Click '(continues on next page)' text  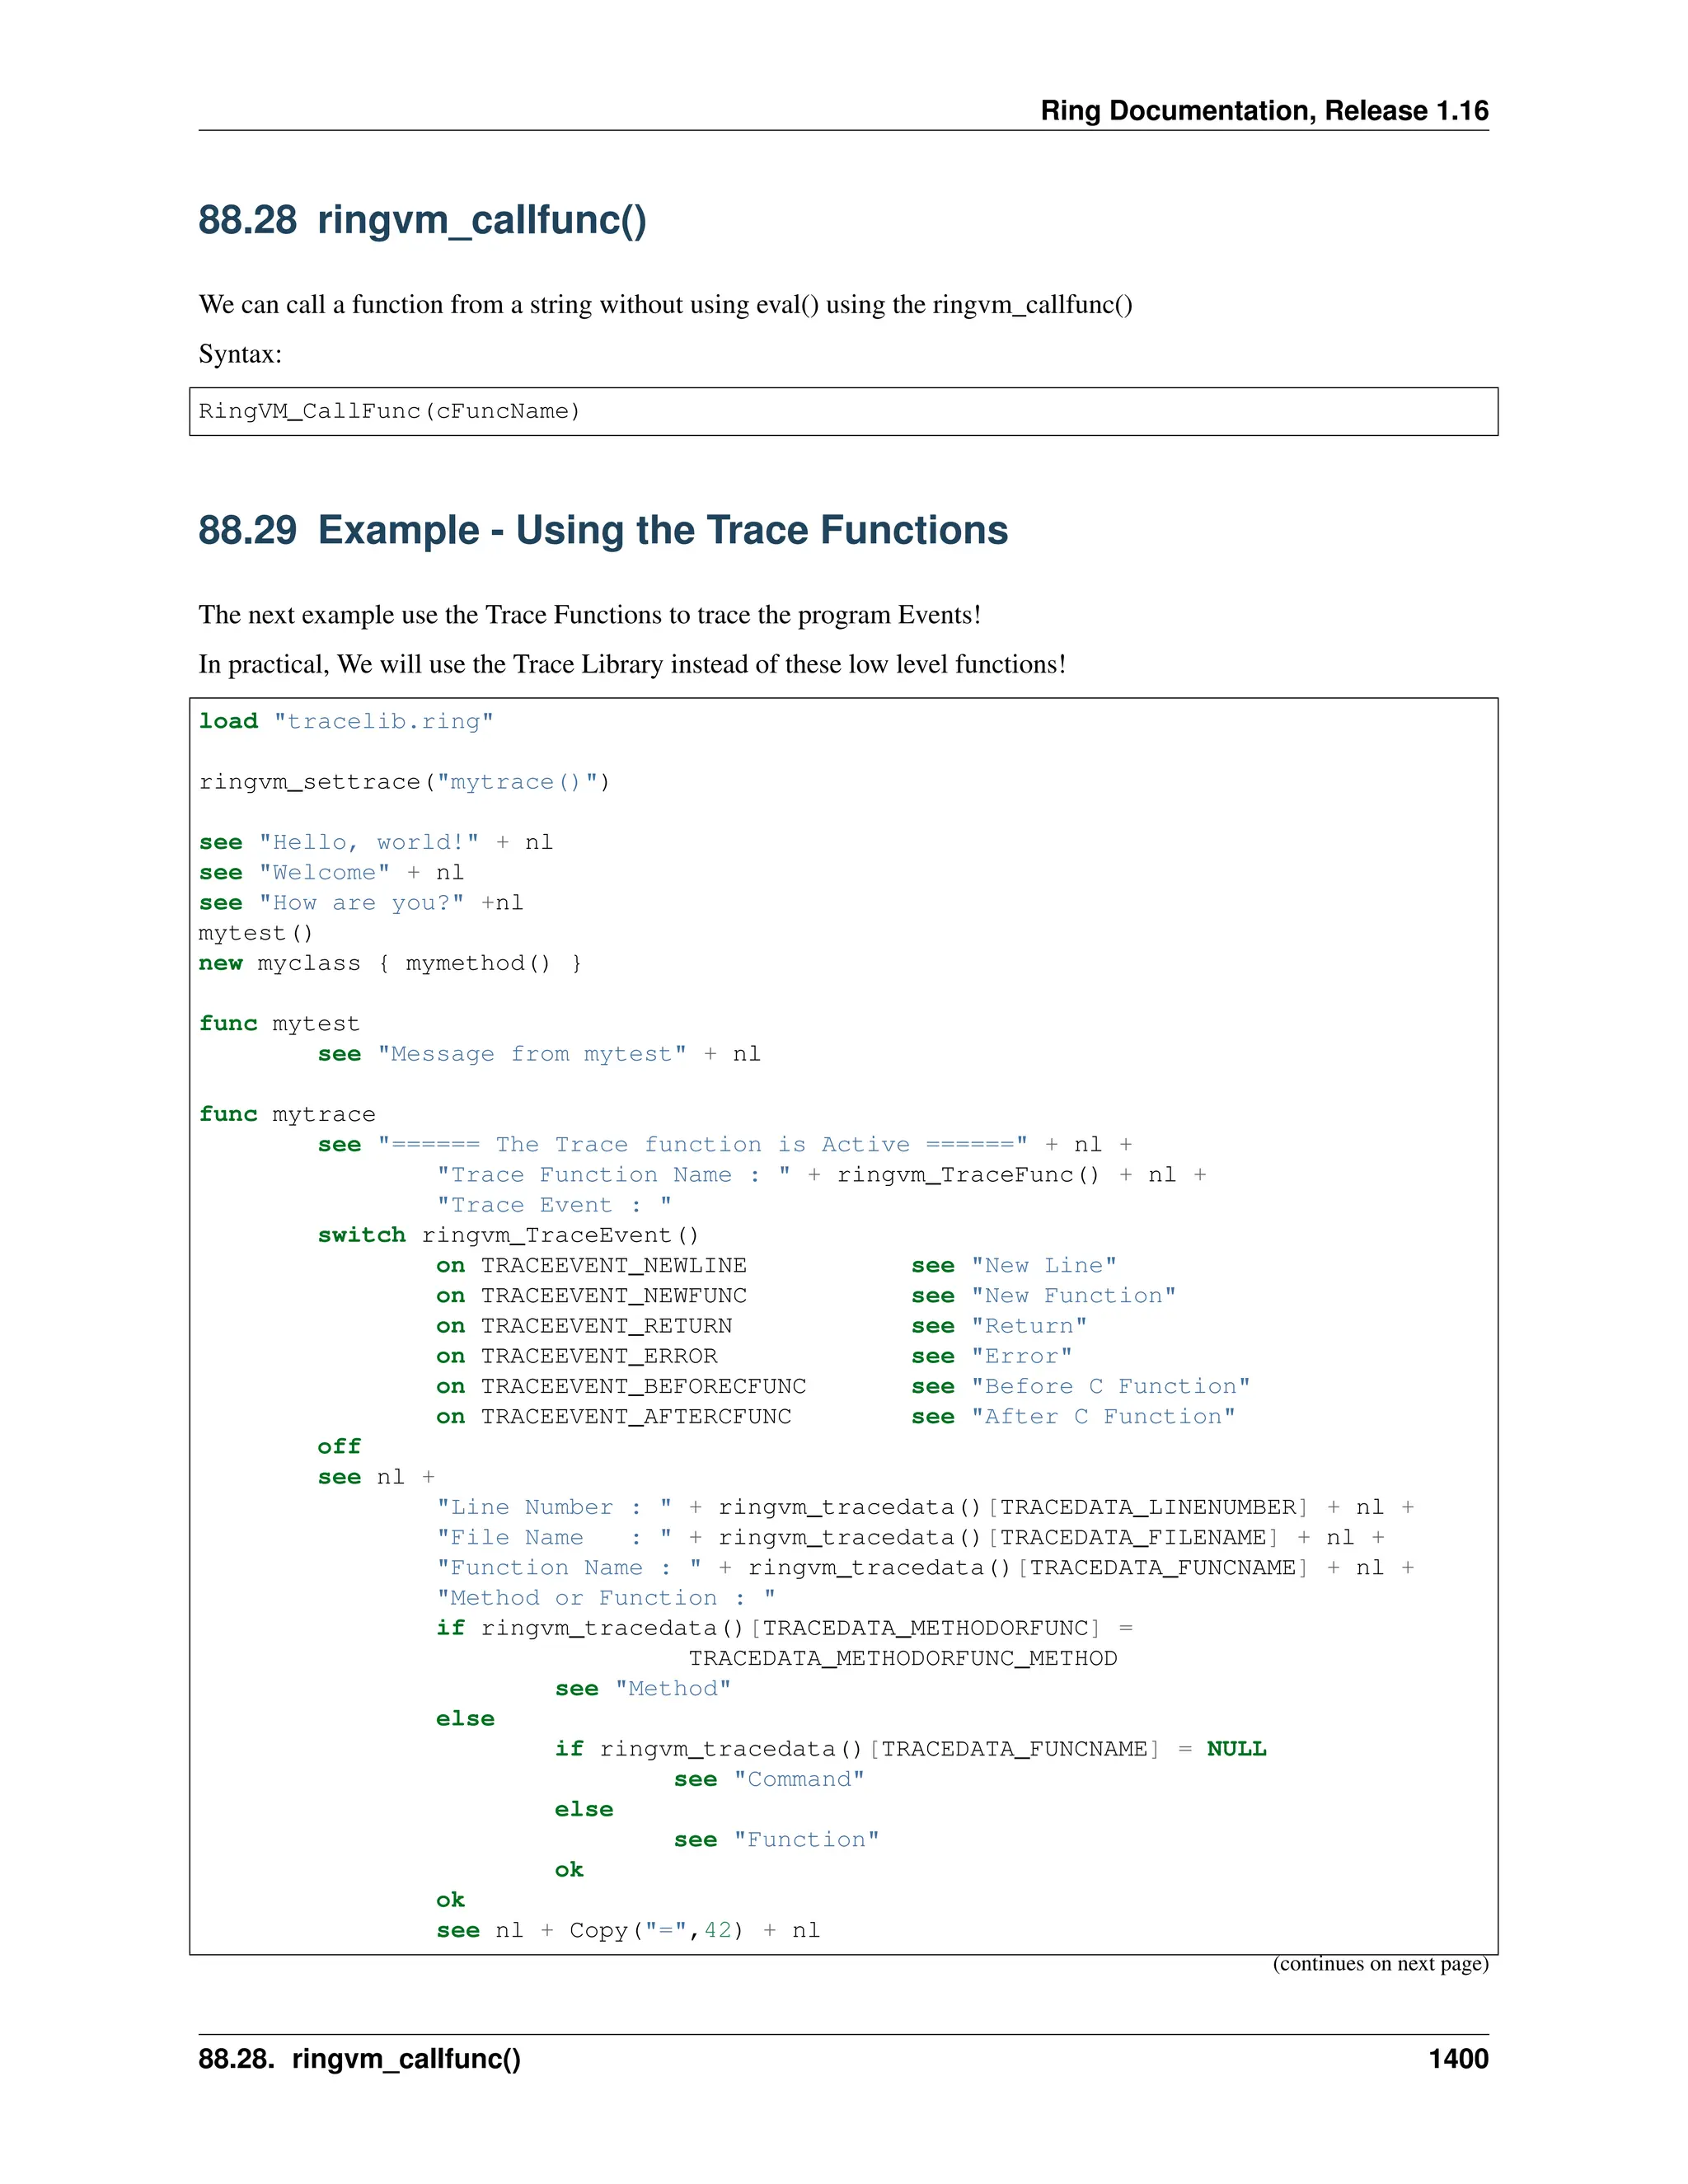pos(1380,1963)
